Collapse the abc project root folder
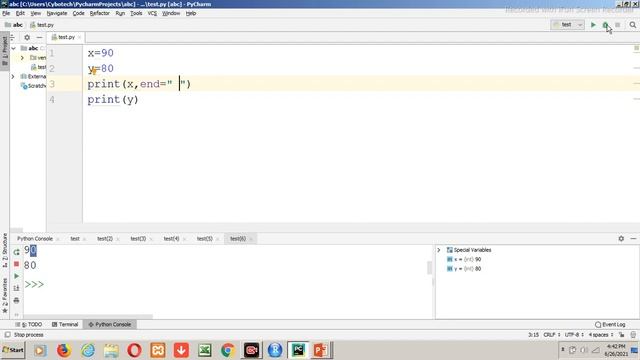This screenshot has width=640, height=360. 14,48
